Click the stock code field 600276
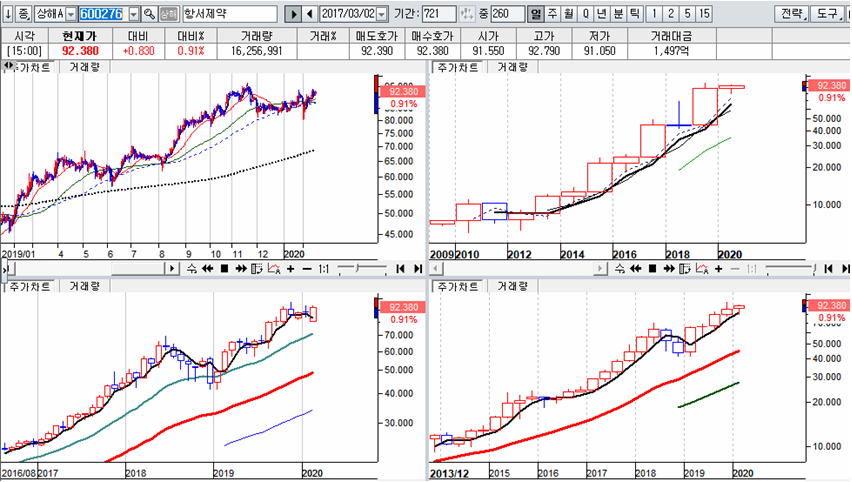Image resolution: width=852 pixels, height=482 pixels. pos(103,14)
